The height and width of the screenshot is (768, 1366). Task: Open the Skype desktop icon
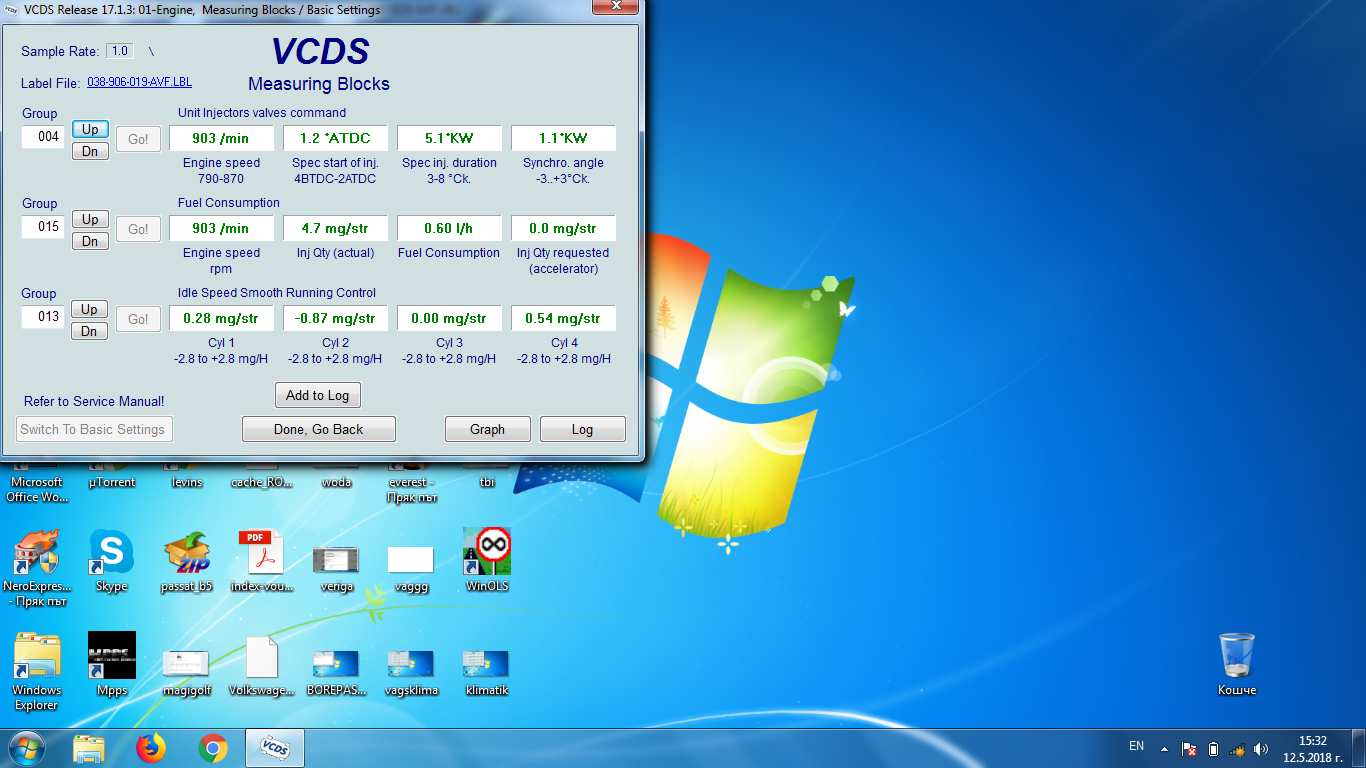pyautogui.click(x=111, y=553)
